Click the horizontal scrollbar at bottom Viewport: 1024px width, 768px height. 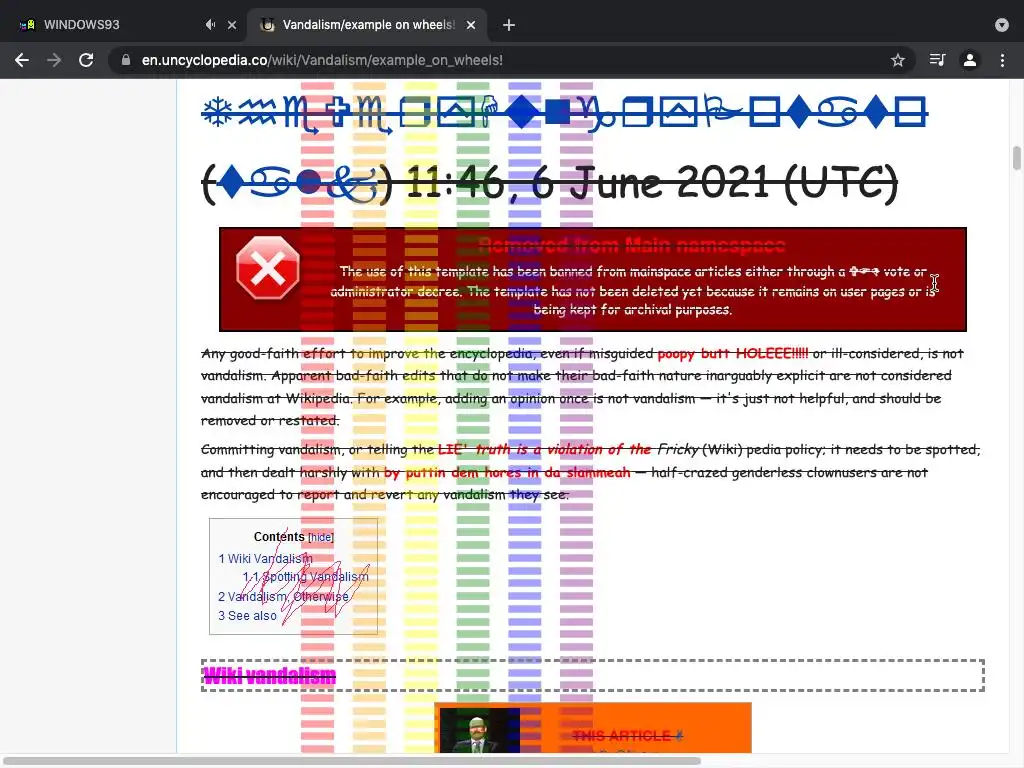(x=353, y=761)
